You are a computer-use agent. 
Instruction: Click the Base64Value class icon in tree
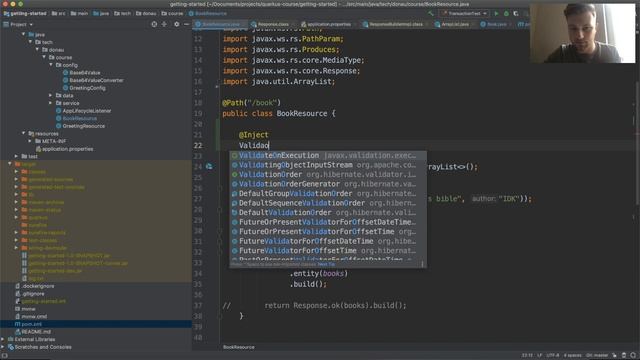[x=65, y=73]
